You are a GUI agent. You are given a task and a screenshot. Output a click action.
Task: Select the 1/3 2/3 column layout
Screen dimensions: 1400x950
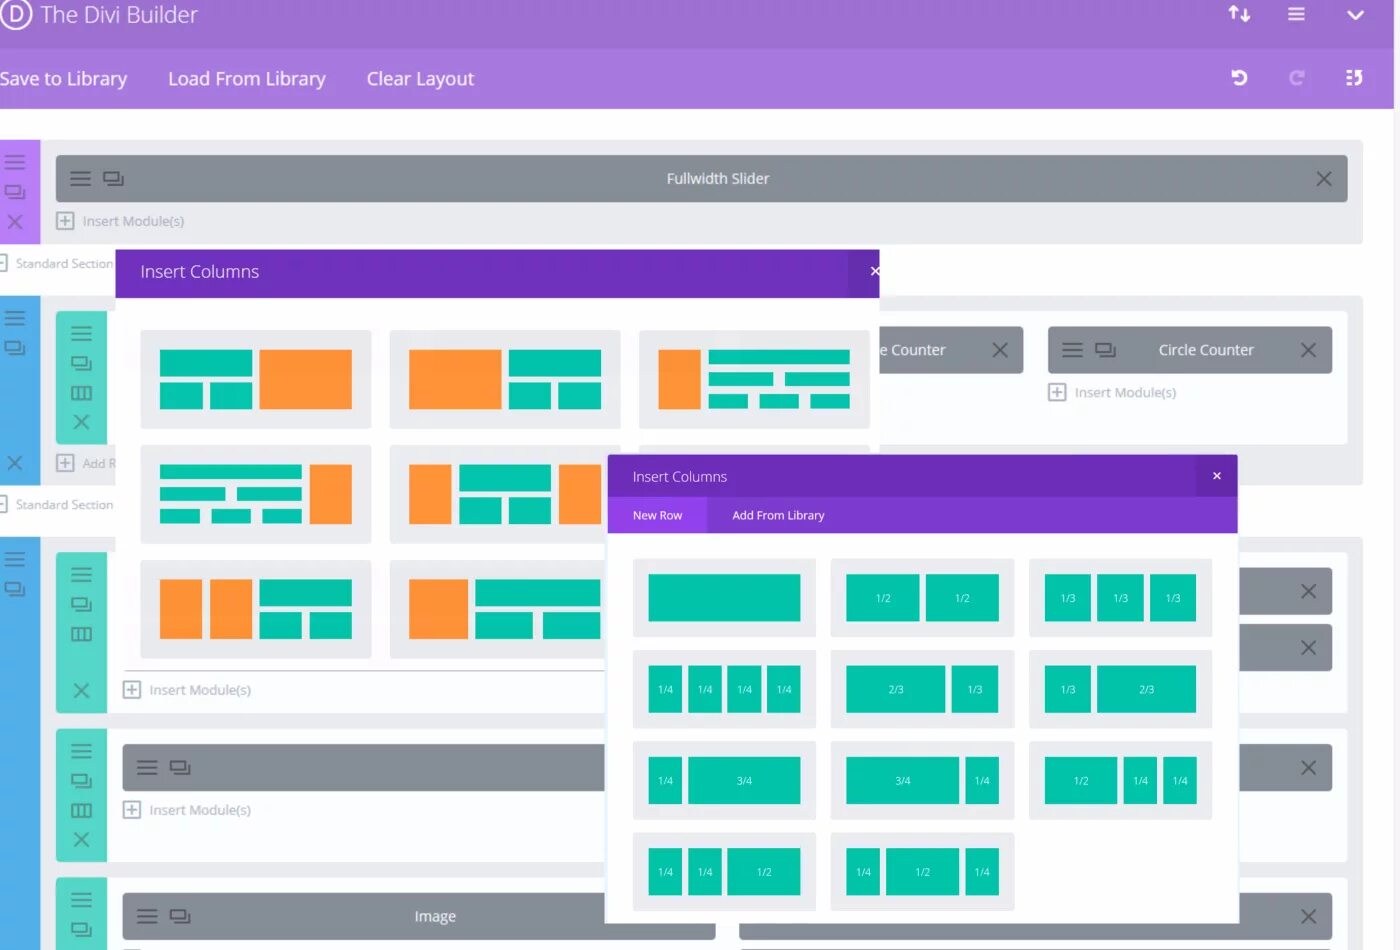1120,689
